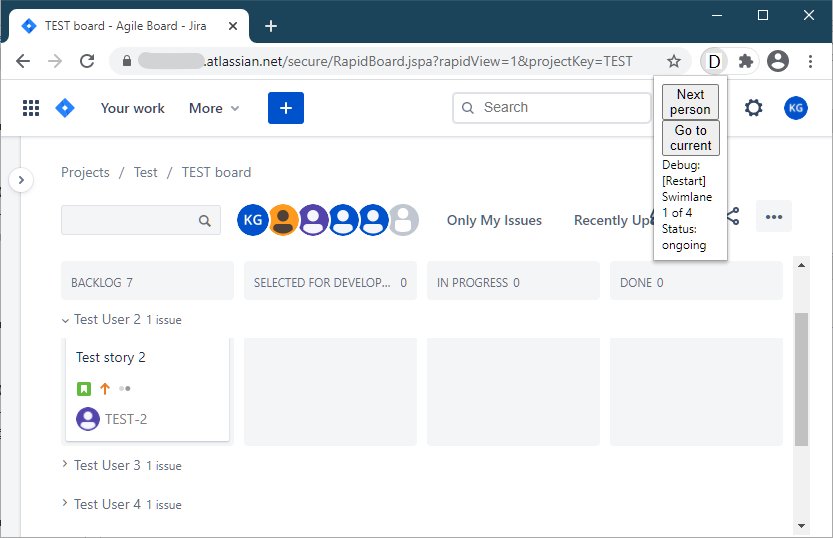Expand the left sidebar with chevron

pyautogui.click(x=21, y=180)
